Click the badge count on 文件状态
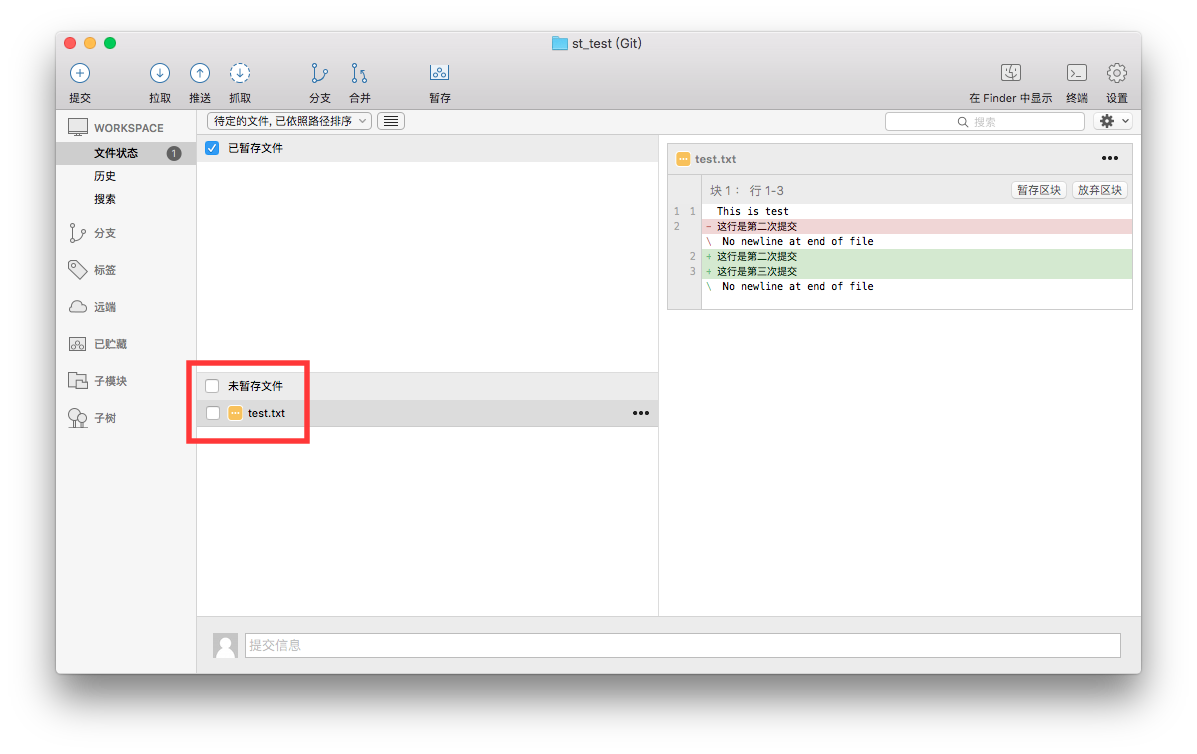 [174, 153]
